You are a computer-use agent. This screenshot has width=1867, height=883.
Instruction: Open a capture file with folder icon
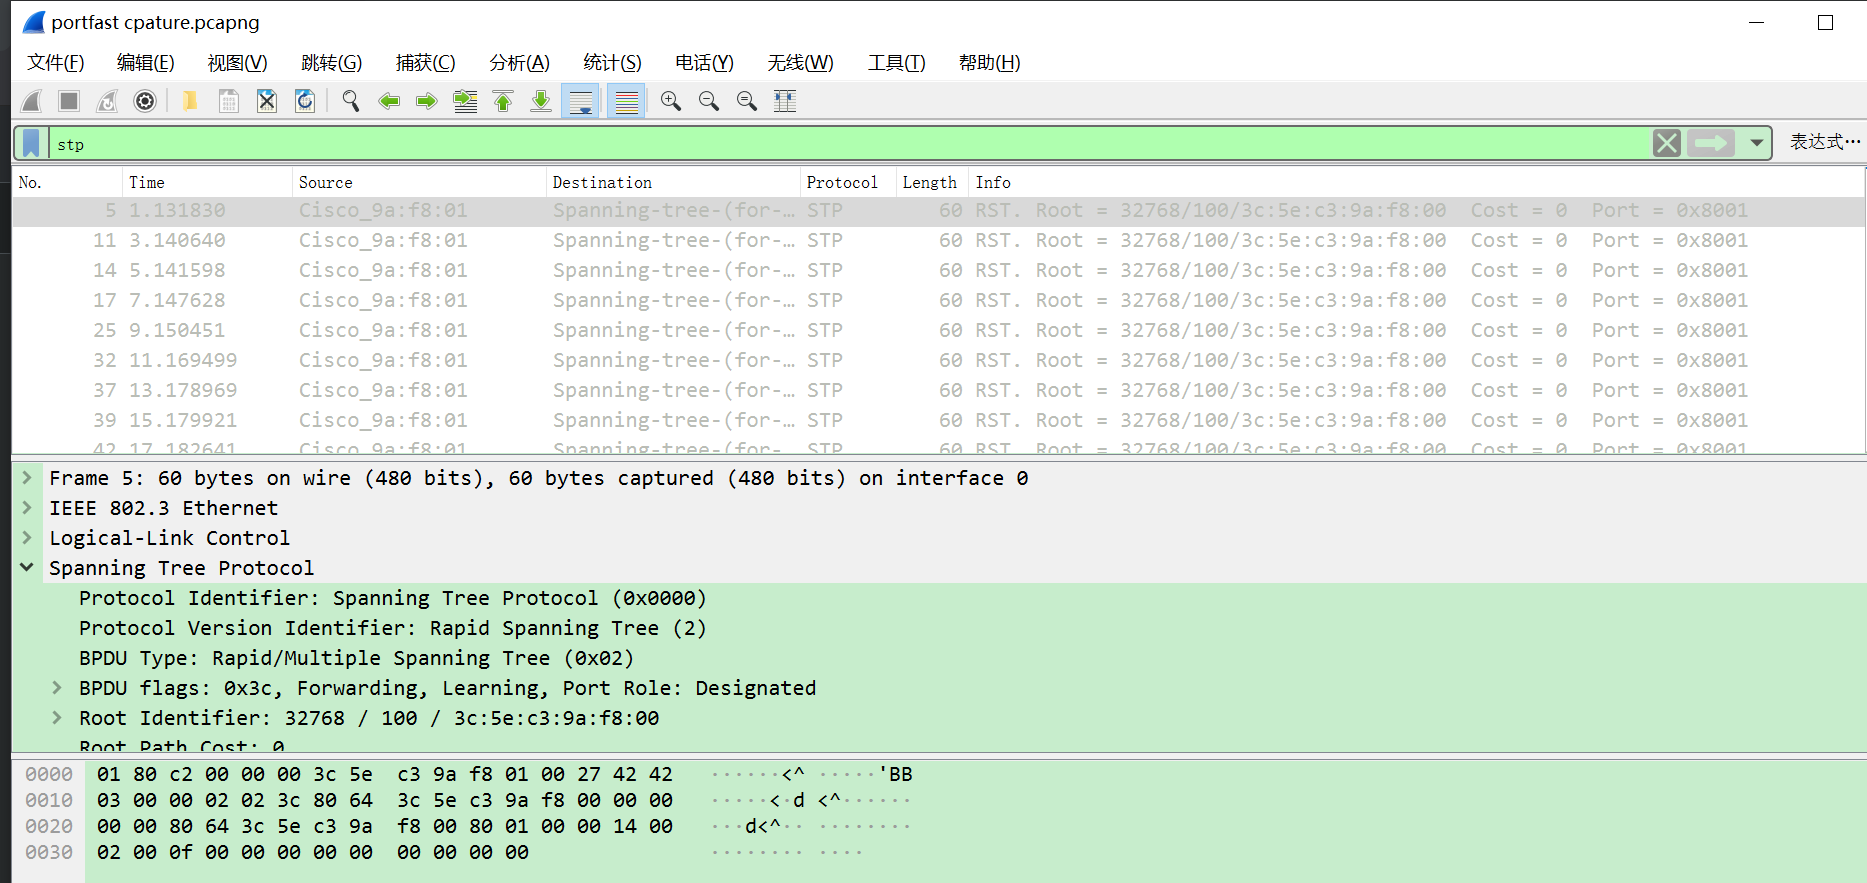pyautogui.click(x=190, y=101)
